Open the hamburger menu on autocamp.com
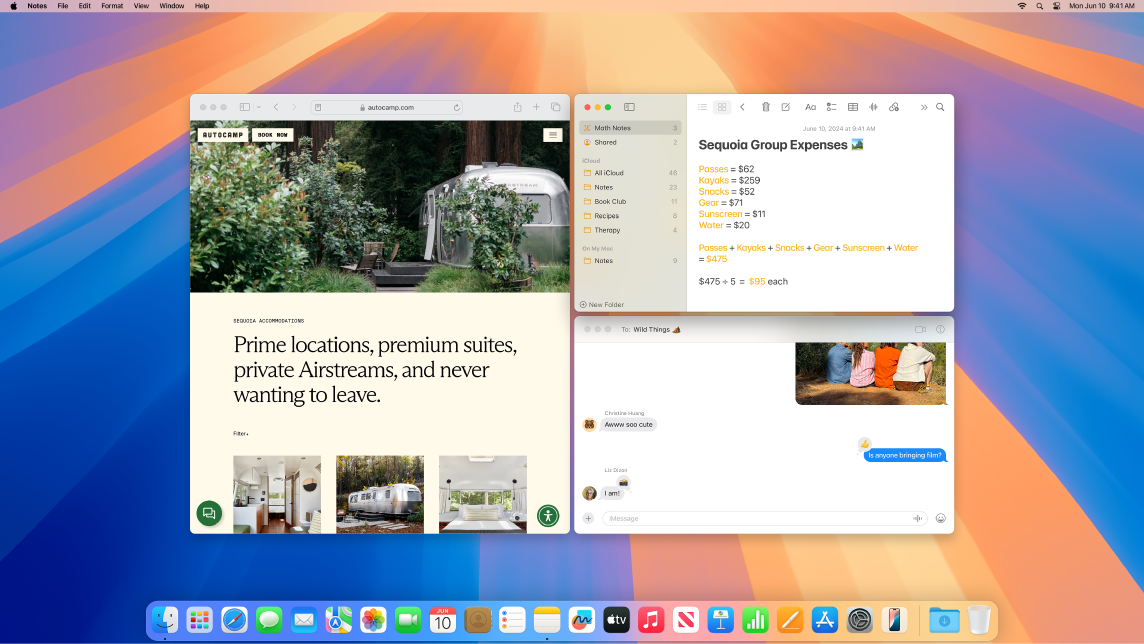 (x=553, y=134)
